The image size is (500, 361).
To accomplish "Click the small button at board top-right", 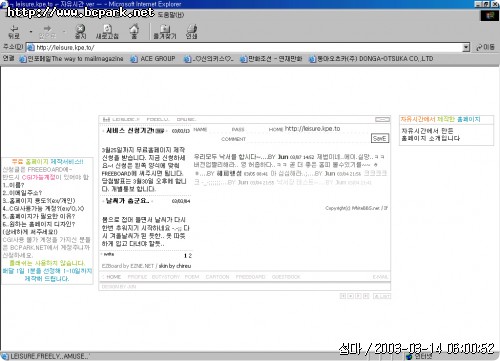I will pyautogui.click(x=382, y=119).
